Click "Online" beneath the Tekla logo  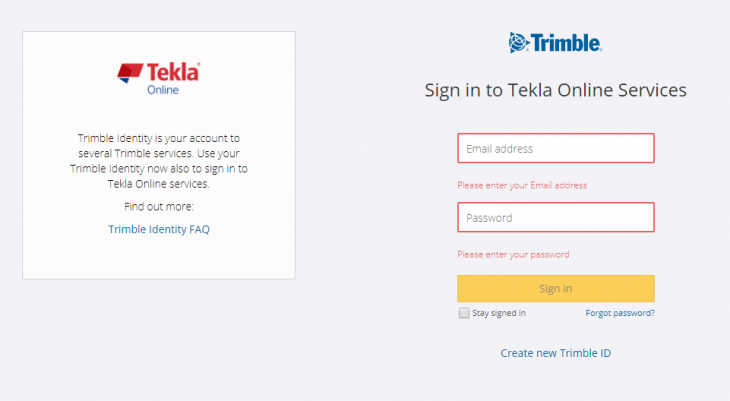point(163,89)
